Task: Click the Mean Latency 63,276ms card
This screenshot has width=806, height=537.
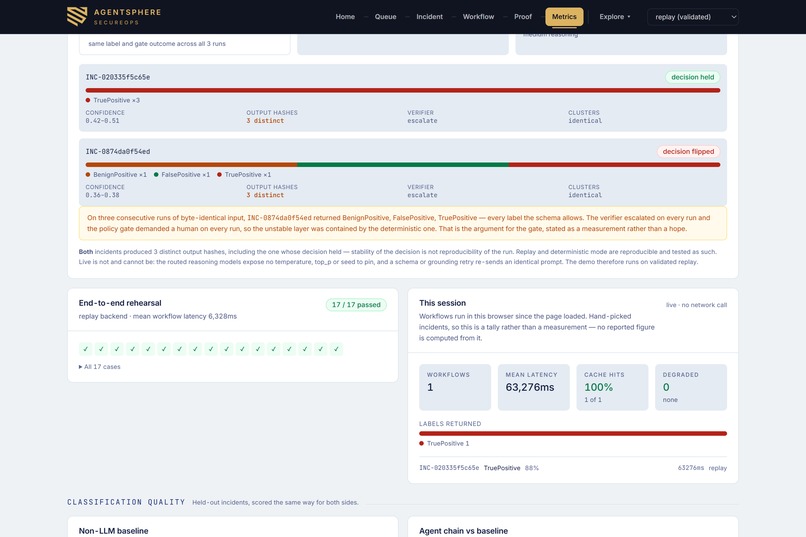Action: [x=534, y=387]
